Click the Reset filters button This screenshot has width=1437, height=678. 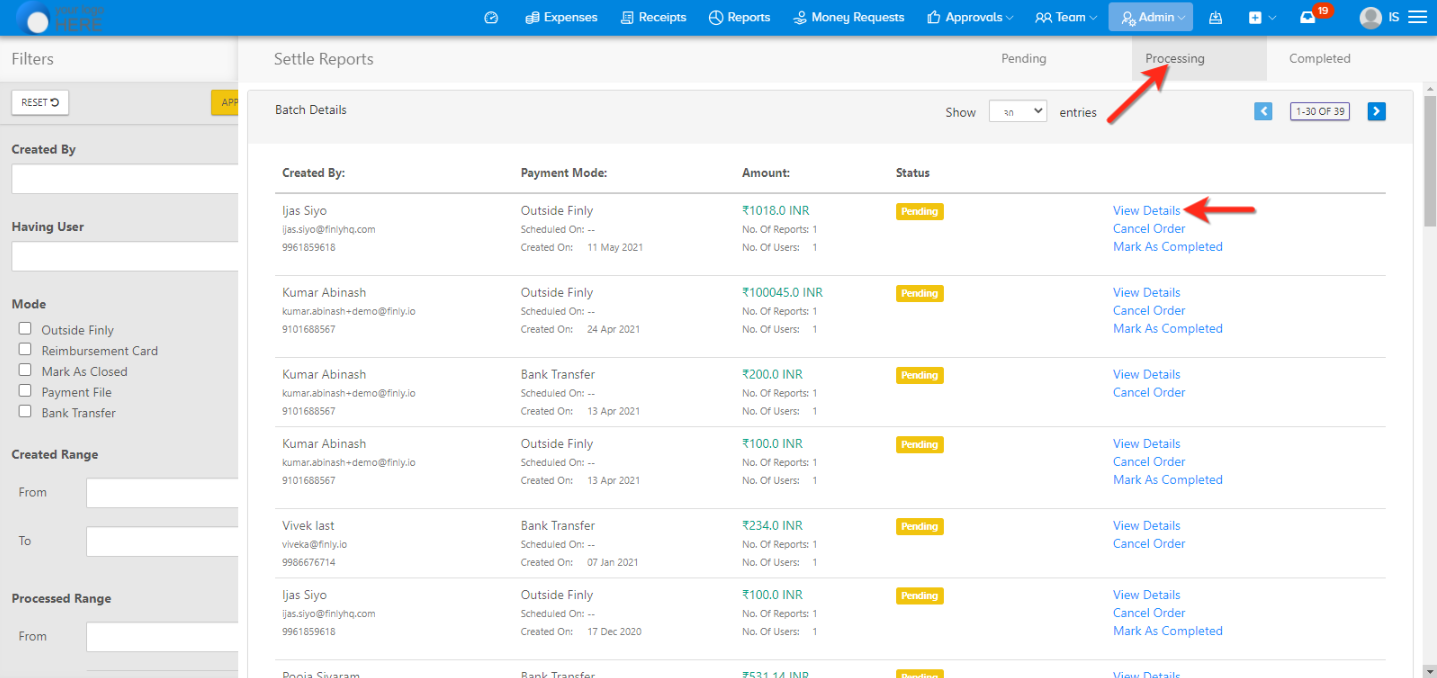point(40,102)
